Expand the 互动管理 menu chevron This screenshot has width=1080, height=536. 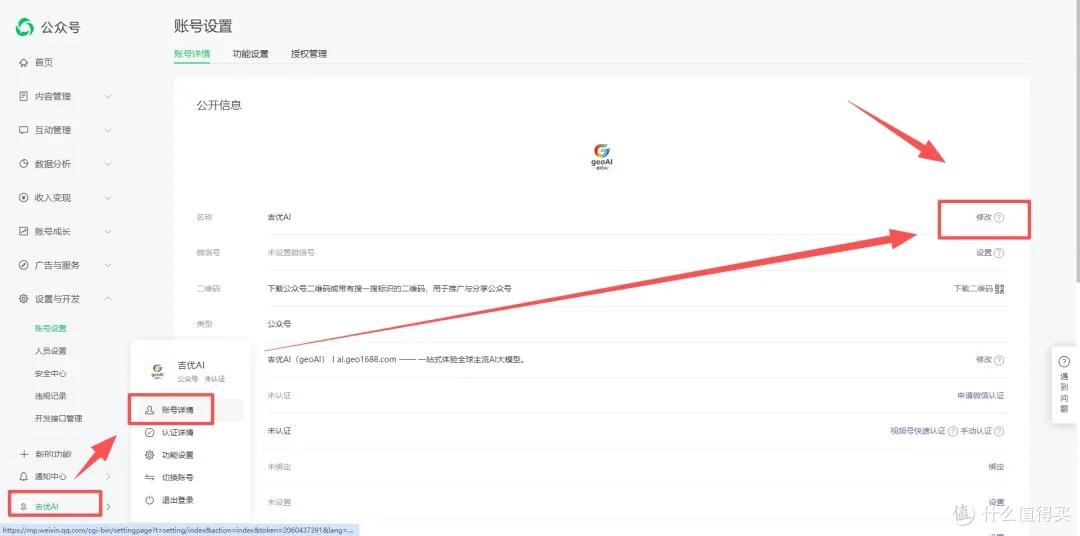coord(107,130)
